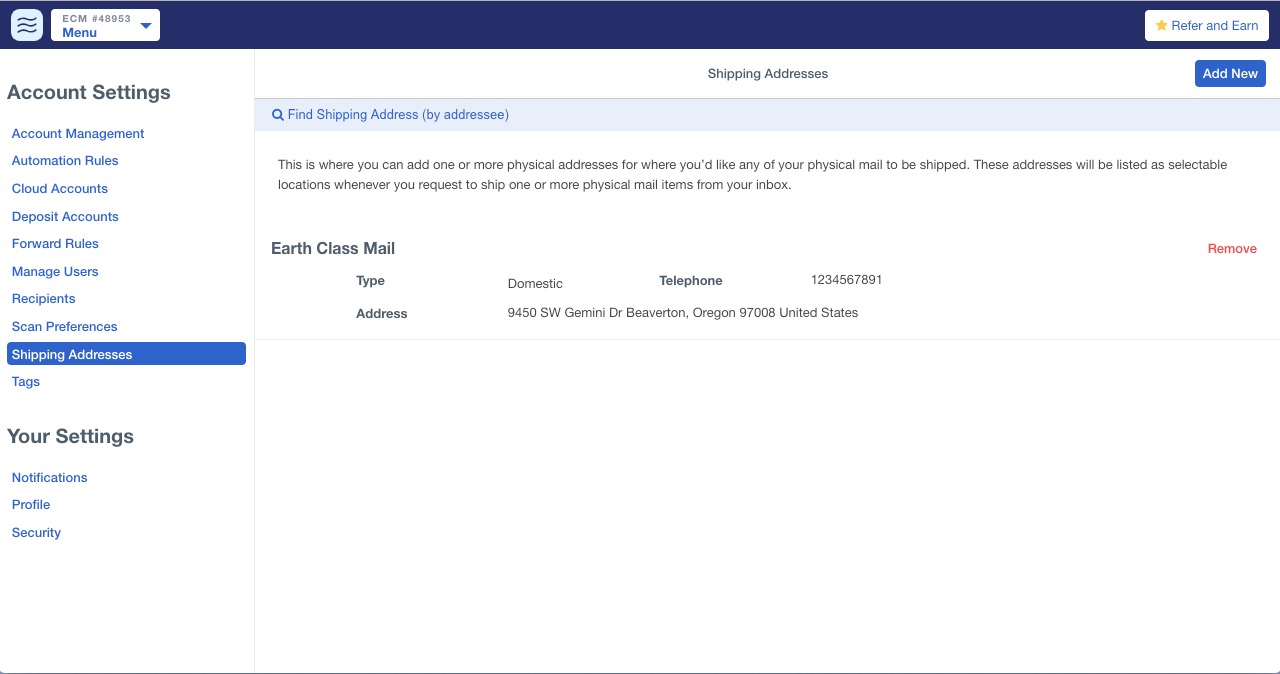Click the star icon in Refer and Earn

tap(1161, 26)
